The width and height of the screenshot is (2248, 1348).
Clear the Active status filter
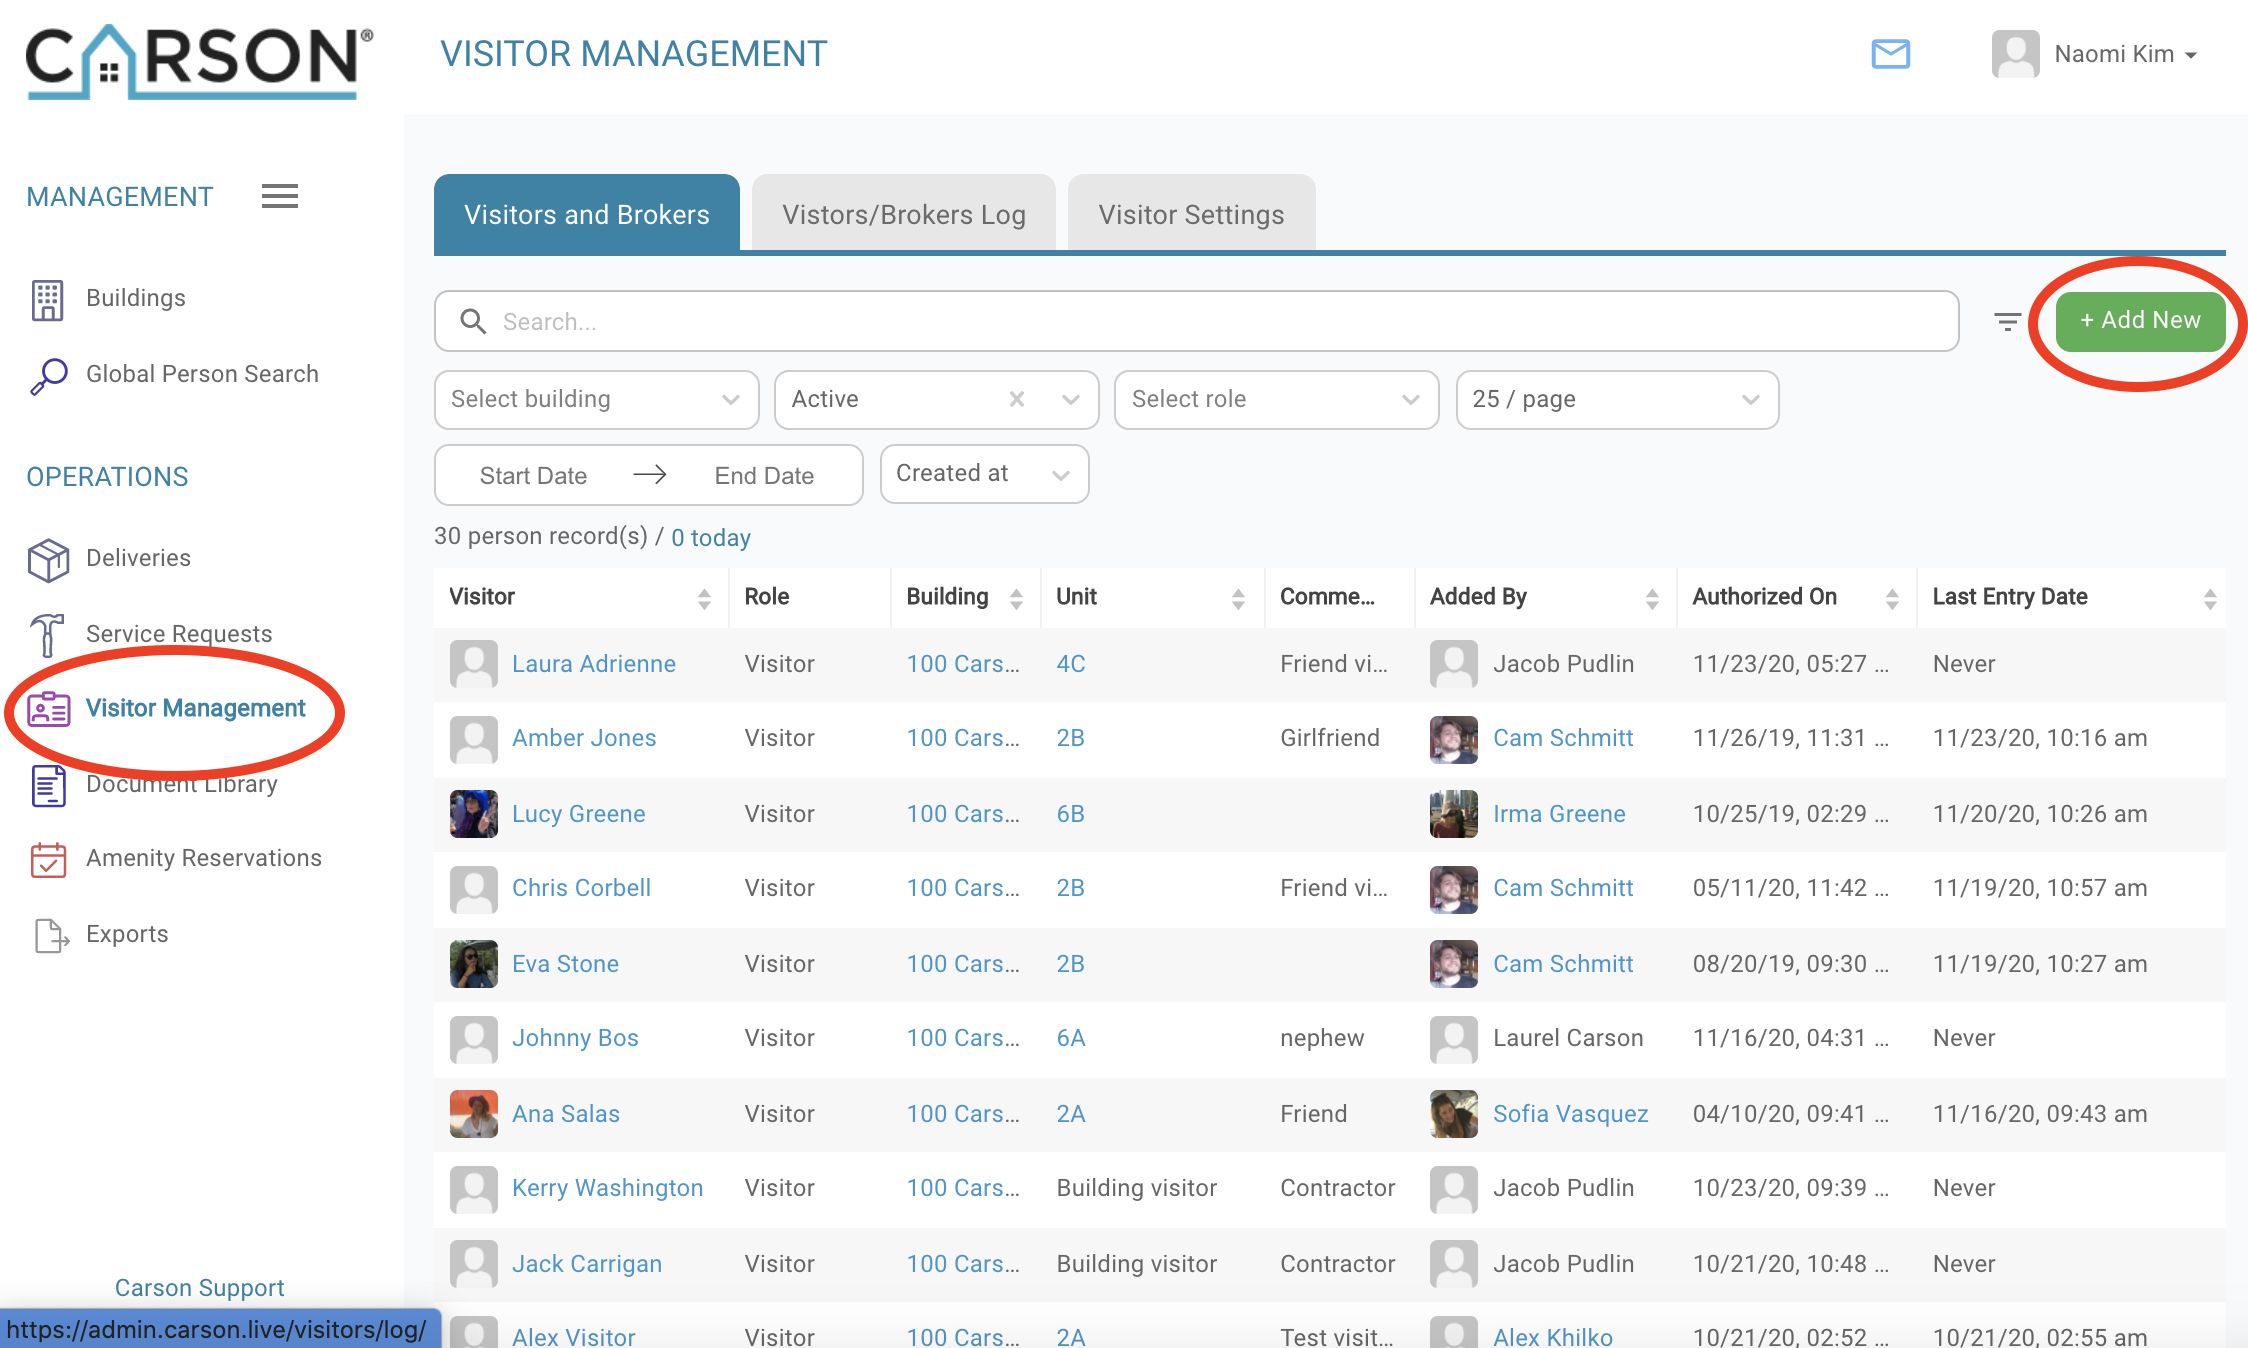tap(1017, 399)
